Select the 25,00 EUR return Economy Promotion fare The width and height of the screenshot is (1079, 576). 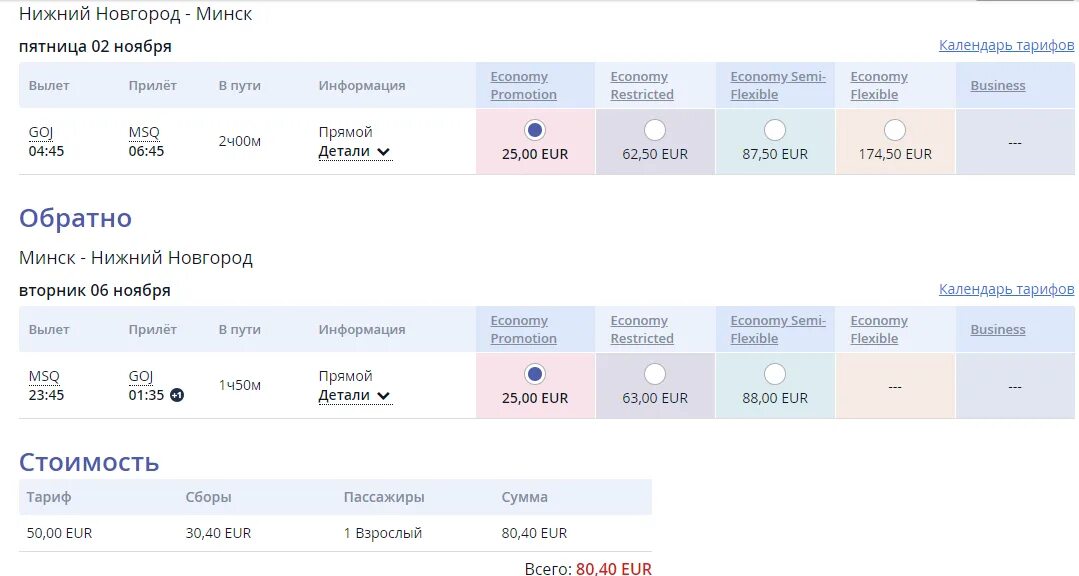(535, 374)
